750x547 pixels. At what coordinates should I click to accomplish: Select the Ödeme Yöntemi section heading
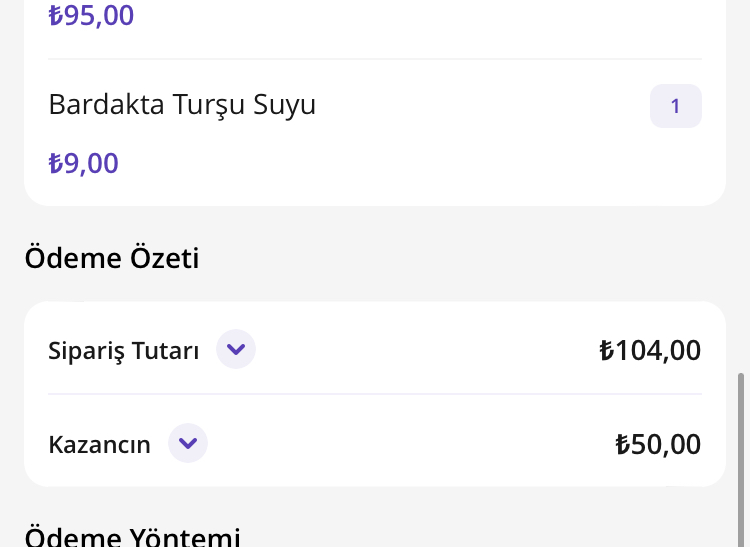pyautogui.click(x=132, y=537)
